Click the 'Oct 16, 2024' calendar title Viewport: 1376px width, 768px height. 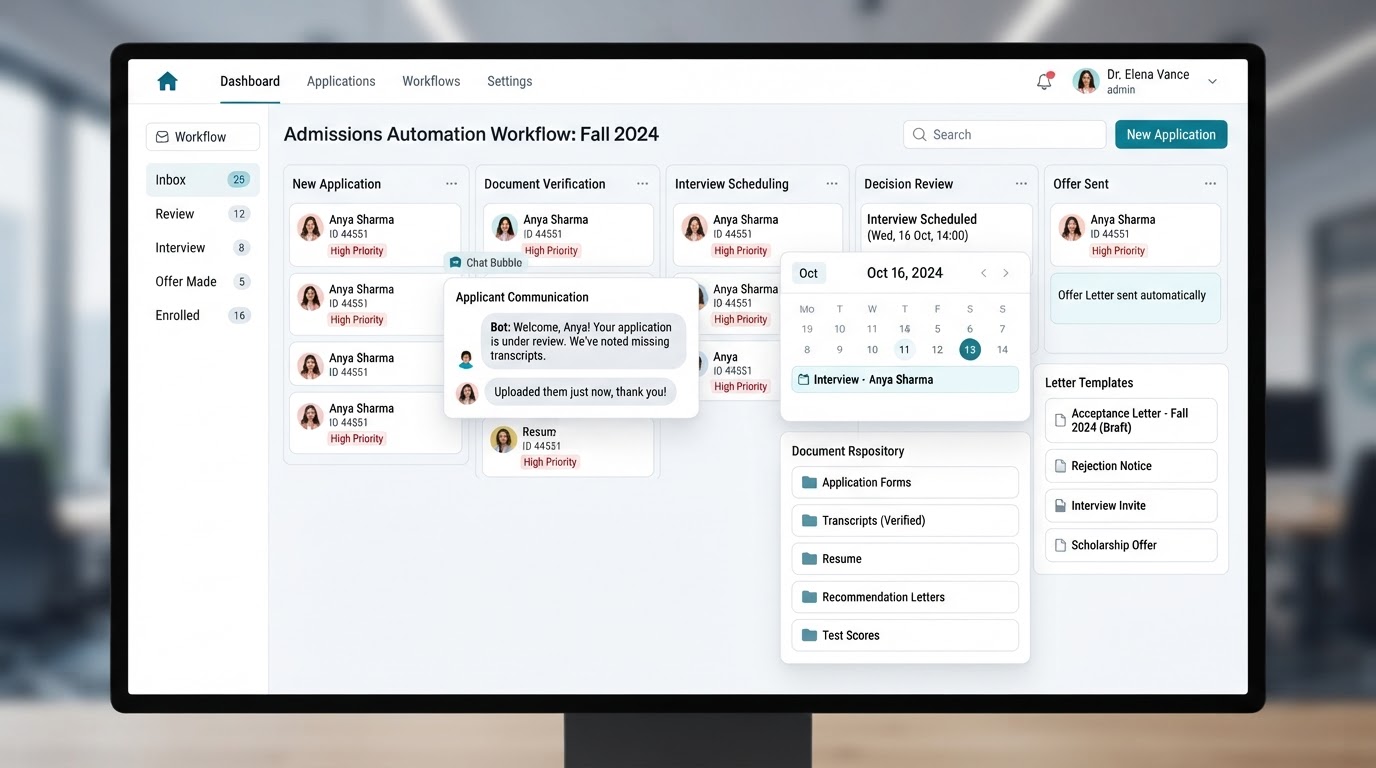[905, 273]
